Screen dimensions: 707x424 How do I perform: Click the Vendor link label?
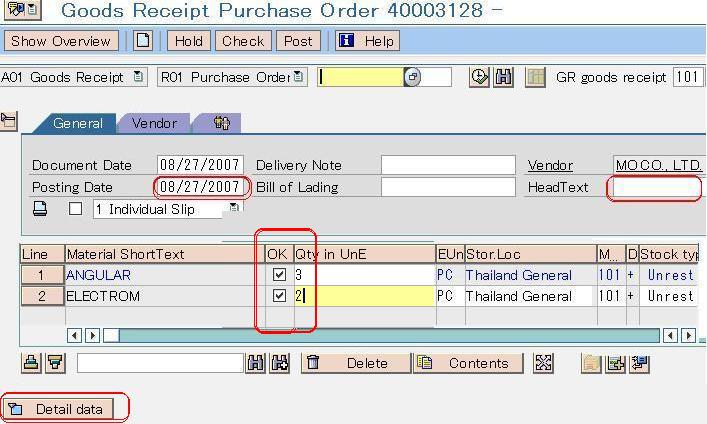point(550,166)
